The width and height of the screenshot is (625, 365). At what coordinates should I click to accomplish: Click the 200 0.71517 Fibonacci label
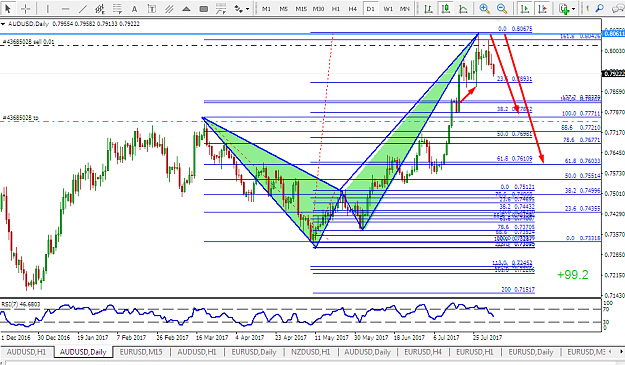pos(518,290)
